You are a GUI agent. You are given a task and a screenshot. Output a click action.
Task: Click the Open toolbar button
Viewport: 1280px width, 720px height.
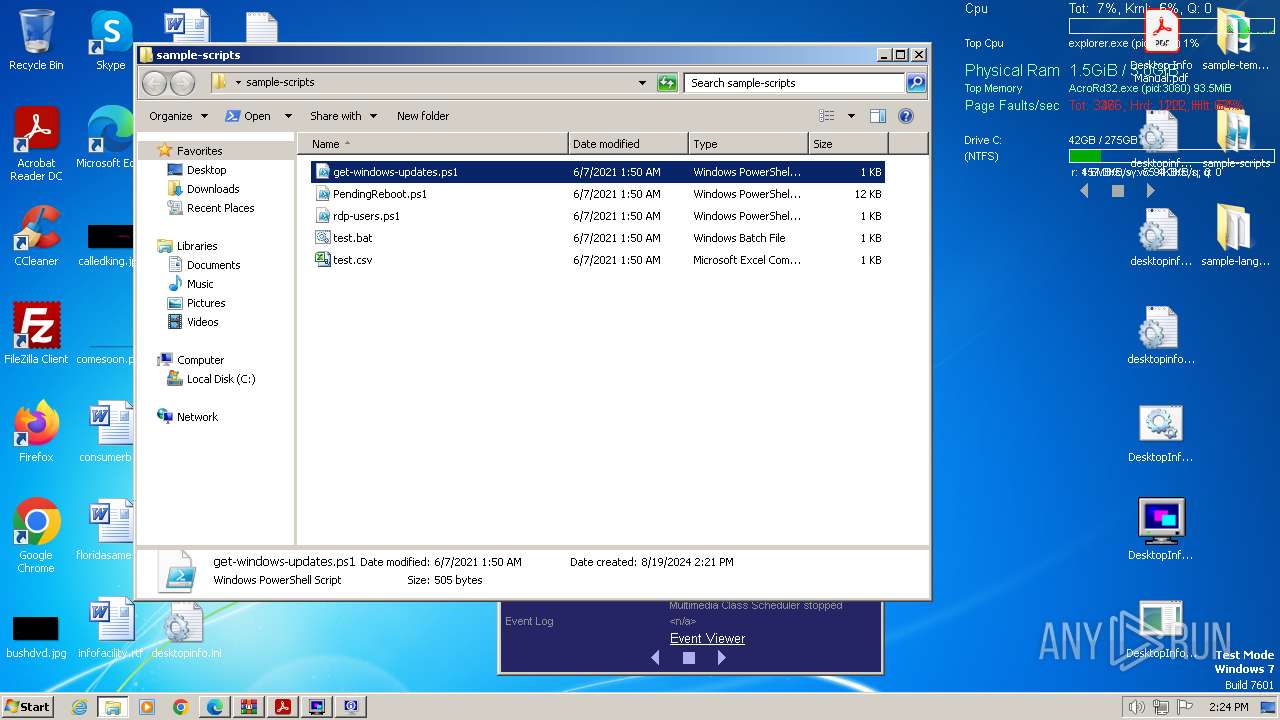248,116
